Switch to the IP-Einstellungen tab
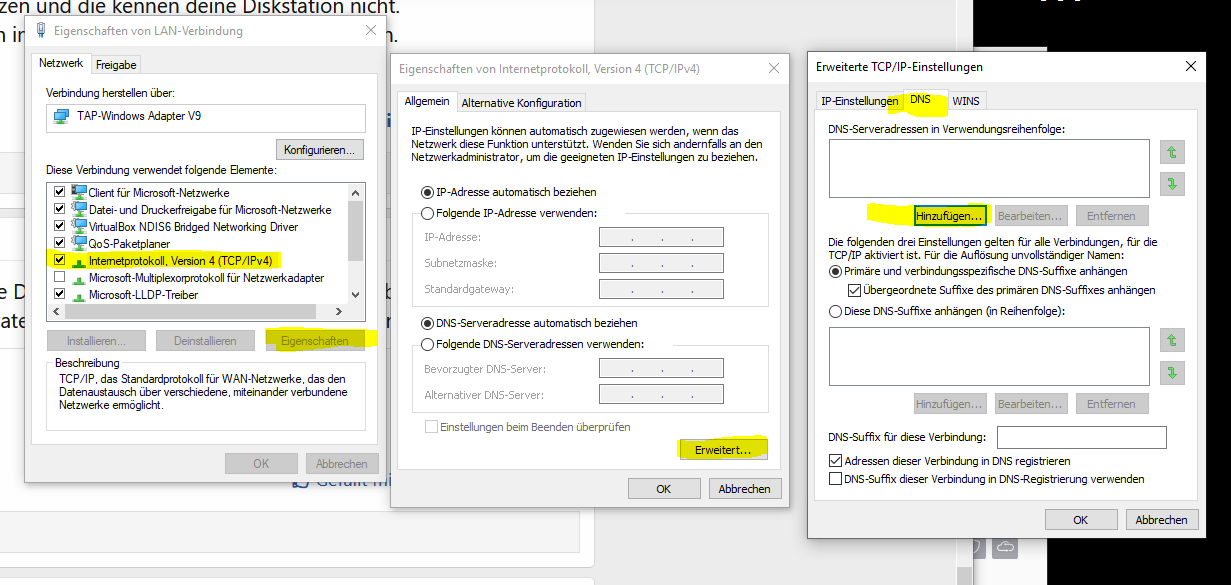This screenshot has height=585, width=1231. [x=860, y=101]
